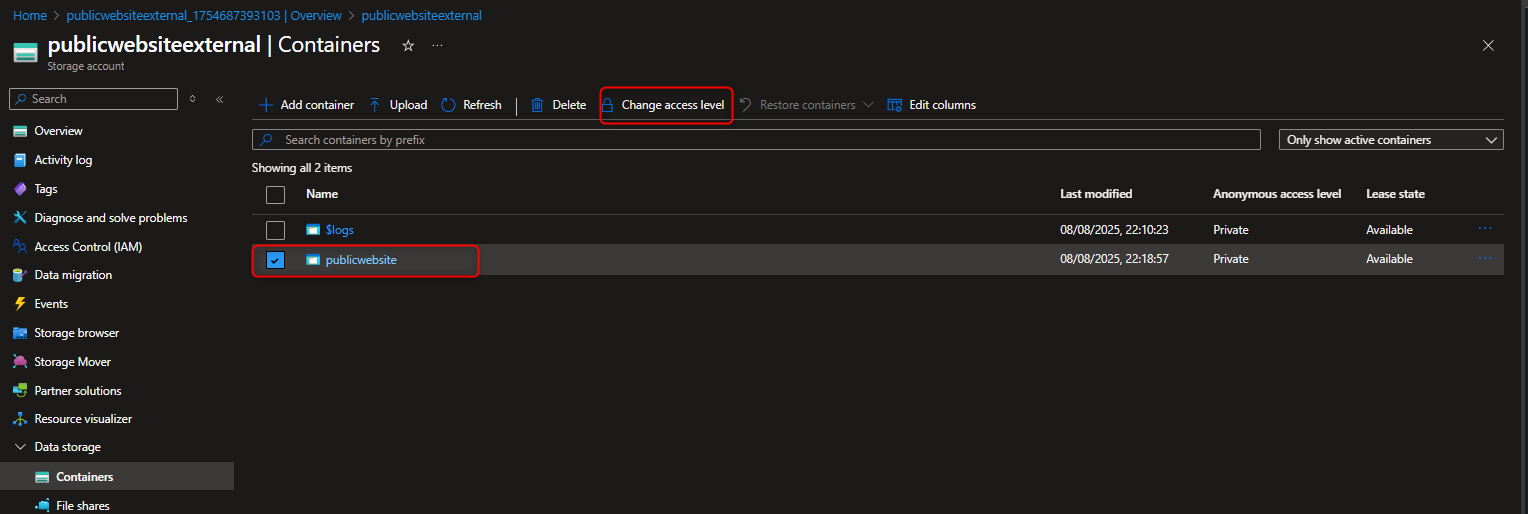
Task: Click the Resource visualizer icon
Action: 20,419
